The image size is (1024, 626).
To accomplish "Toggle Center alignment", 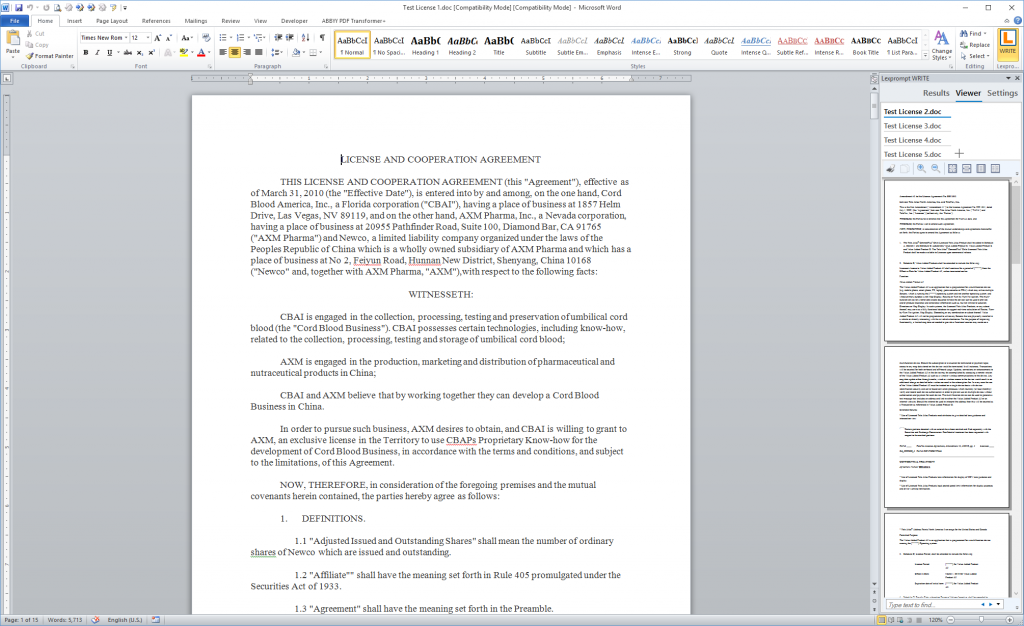I will coord(234,52).
